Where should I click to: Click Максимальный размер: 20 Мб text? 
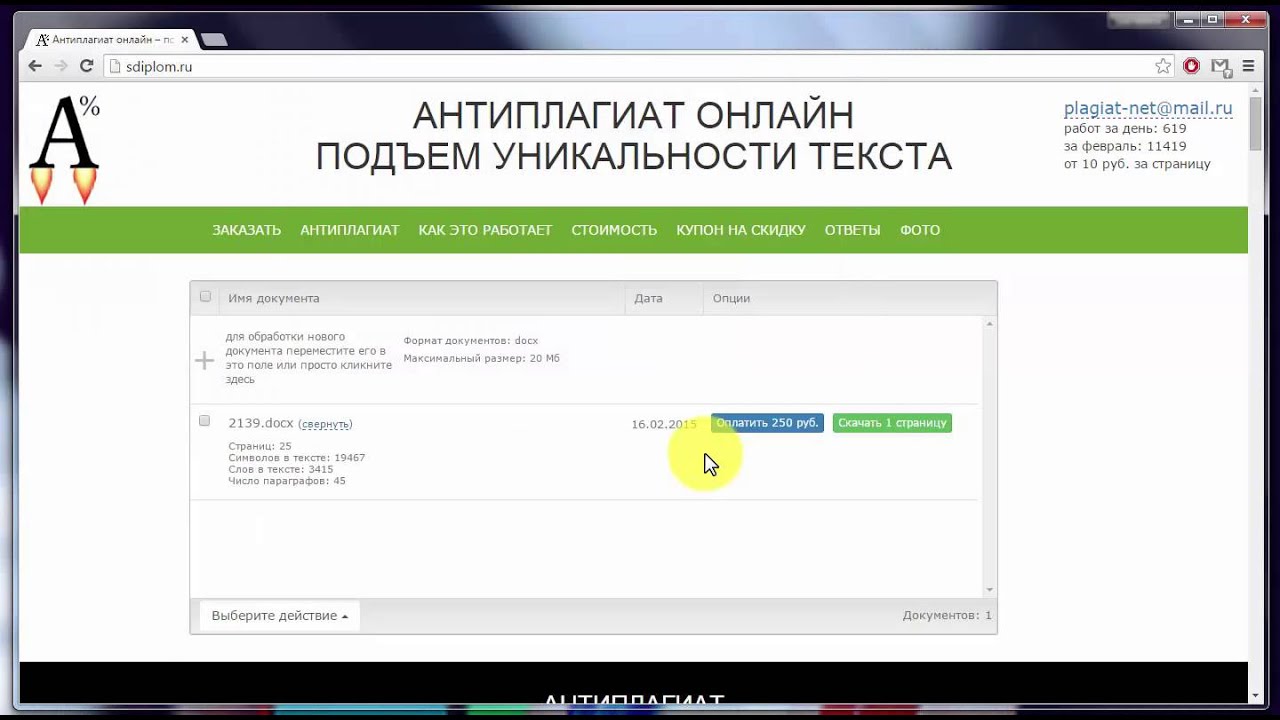482,358
